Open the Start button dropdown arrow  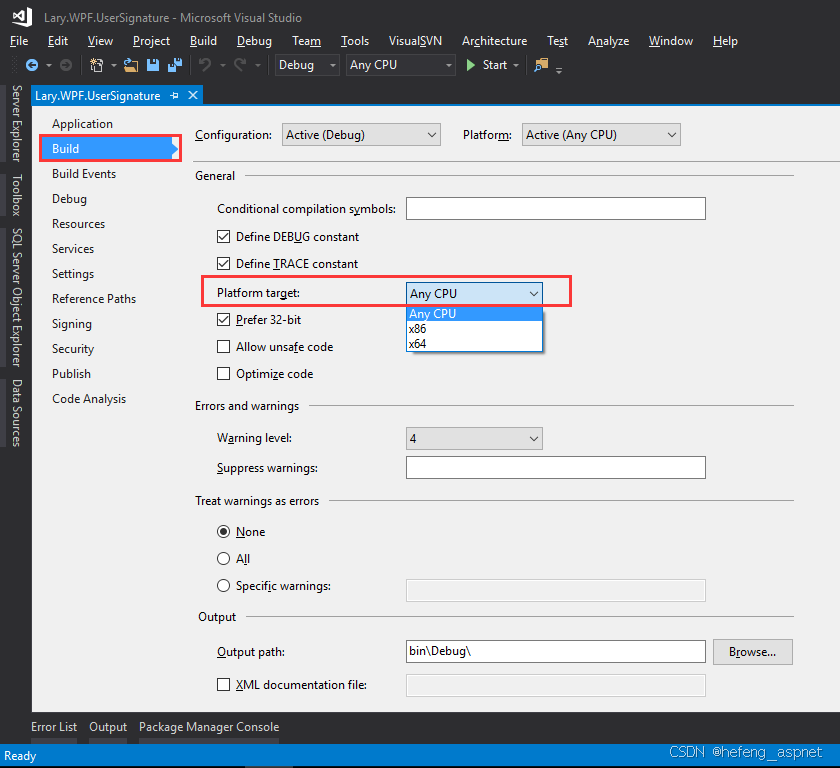[x=516, y=65]
